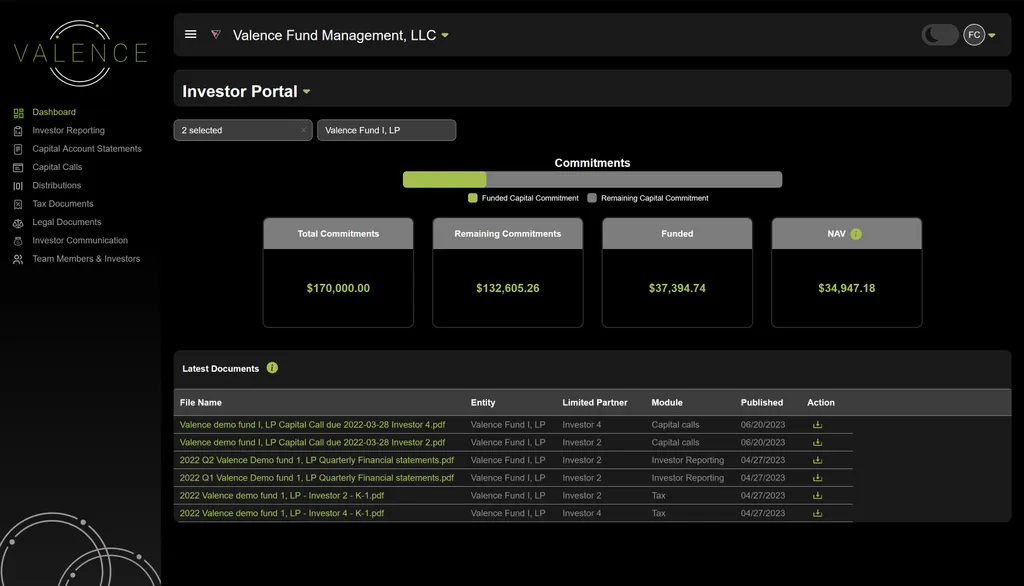Click the NAV info icon
The height and width of the screenshot is (586, 1024).
tap(856, 234)
